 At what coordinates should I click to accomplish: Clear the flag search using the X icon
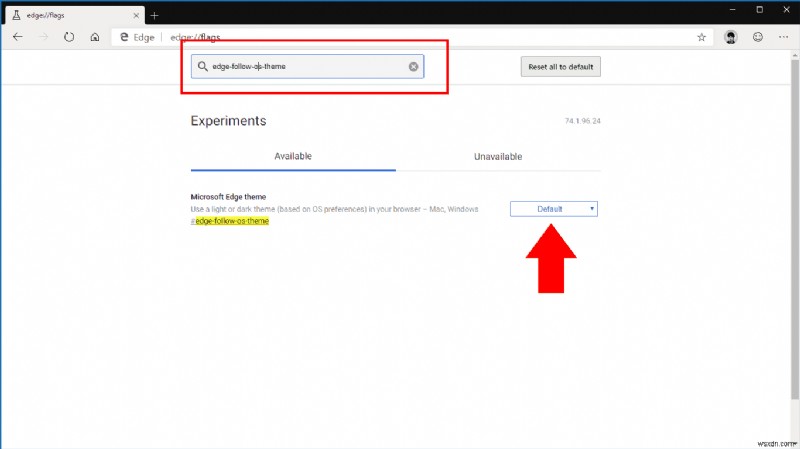(x=413, y=66)
